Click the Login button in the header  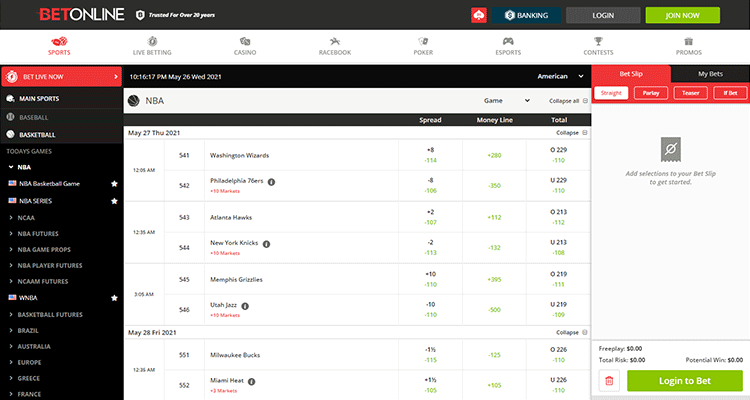click(603, 15)
